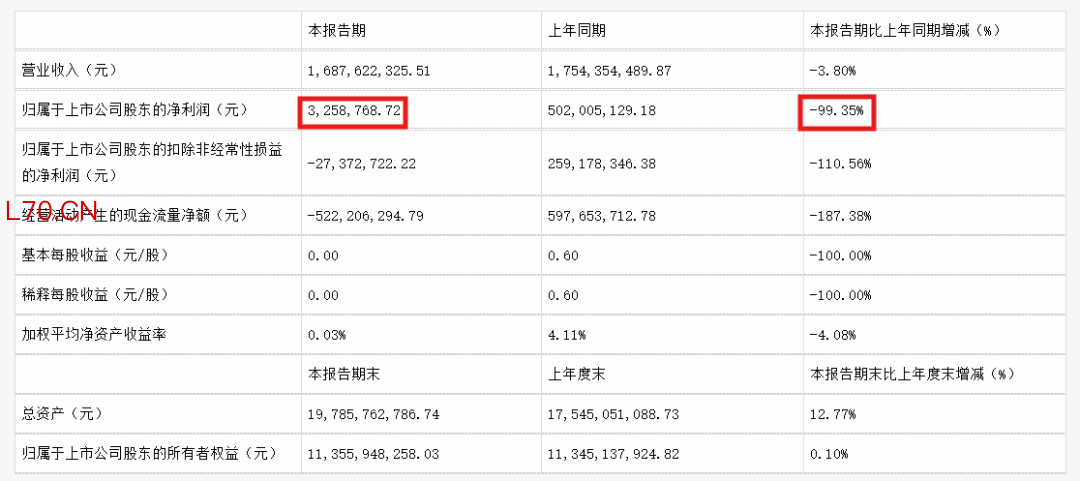Click the red-boxed net profit value 3,258,768.72

click(355, 110)
